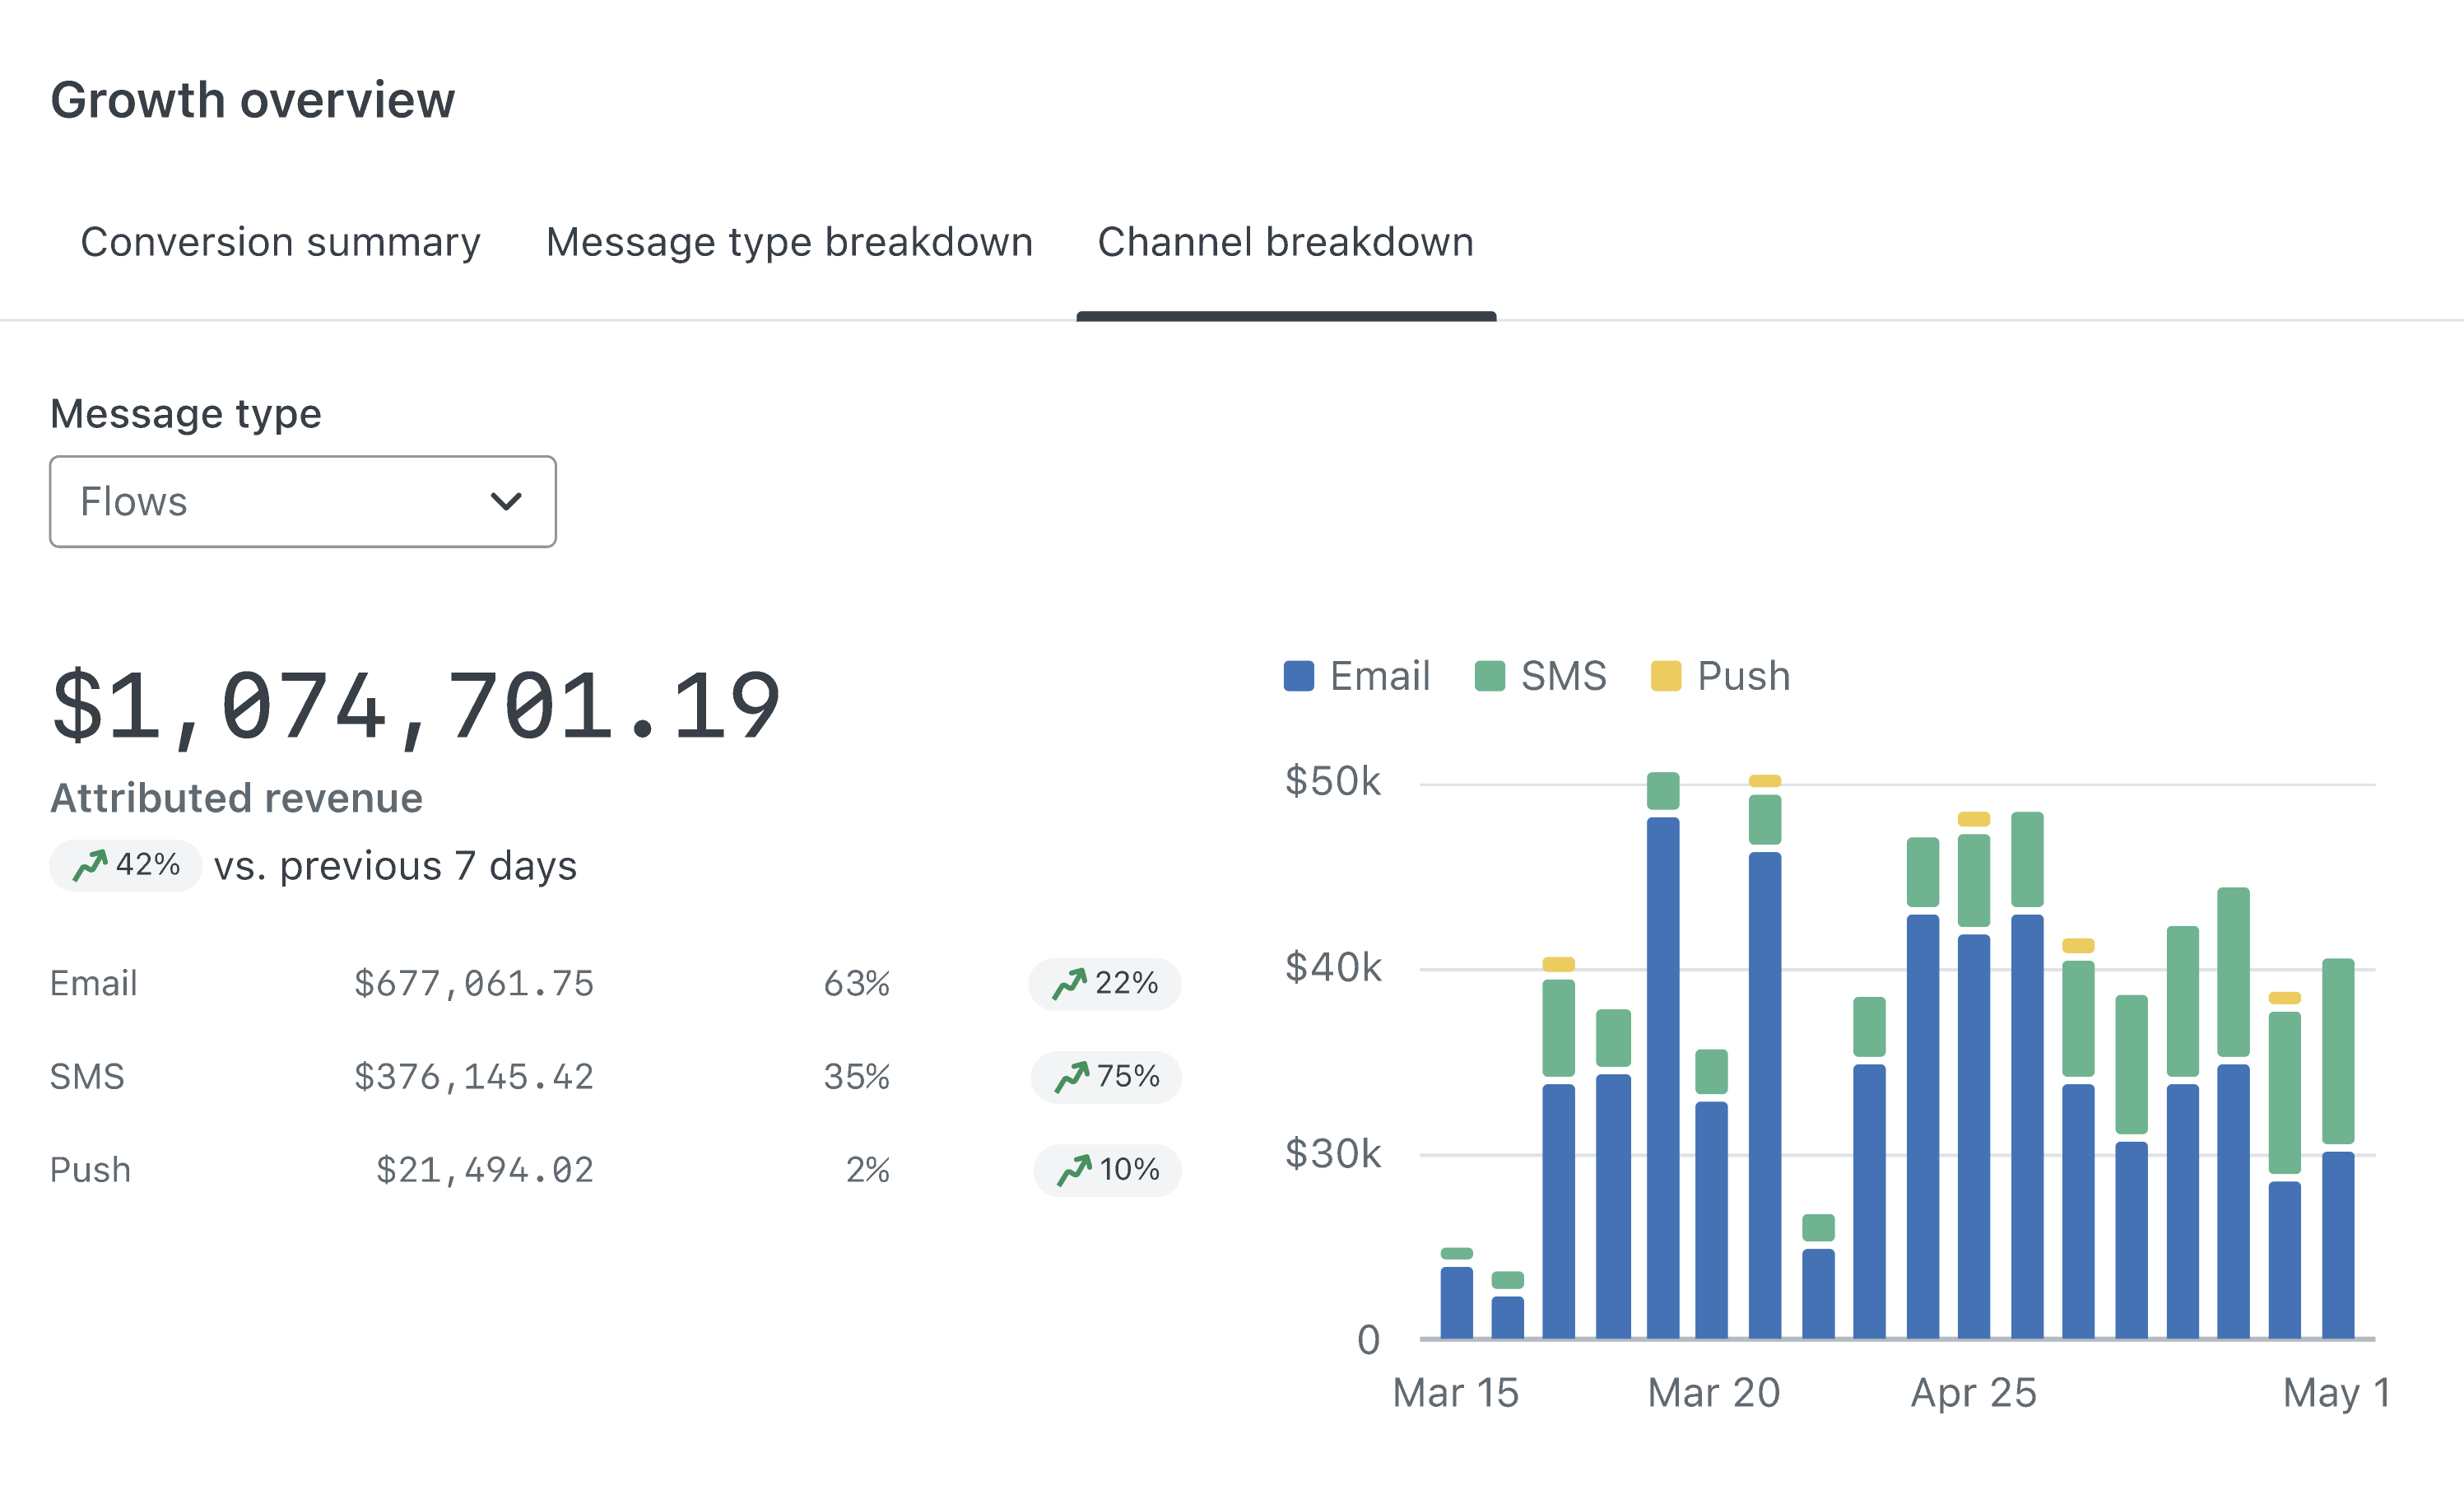The height and width of the screenshot is (1490, 2464).
Task: Click the total attributed revenue $1,074,701.19
Action: (x=415, y=708)
